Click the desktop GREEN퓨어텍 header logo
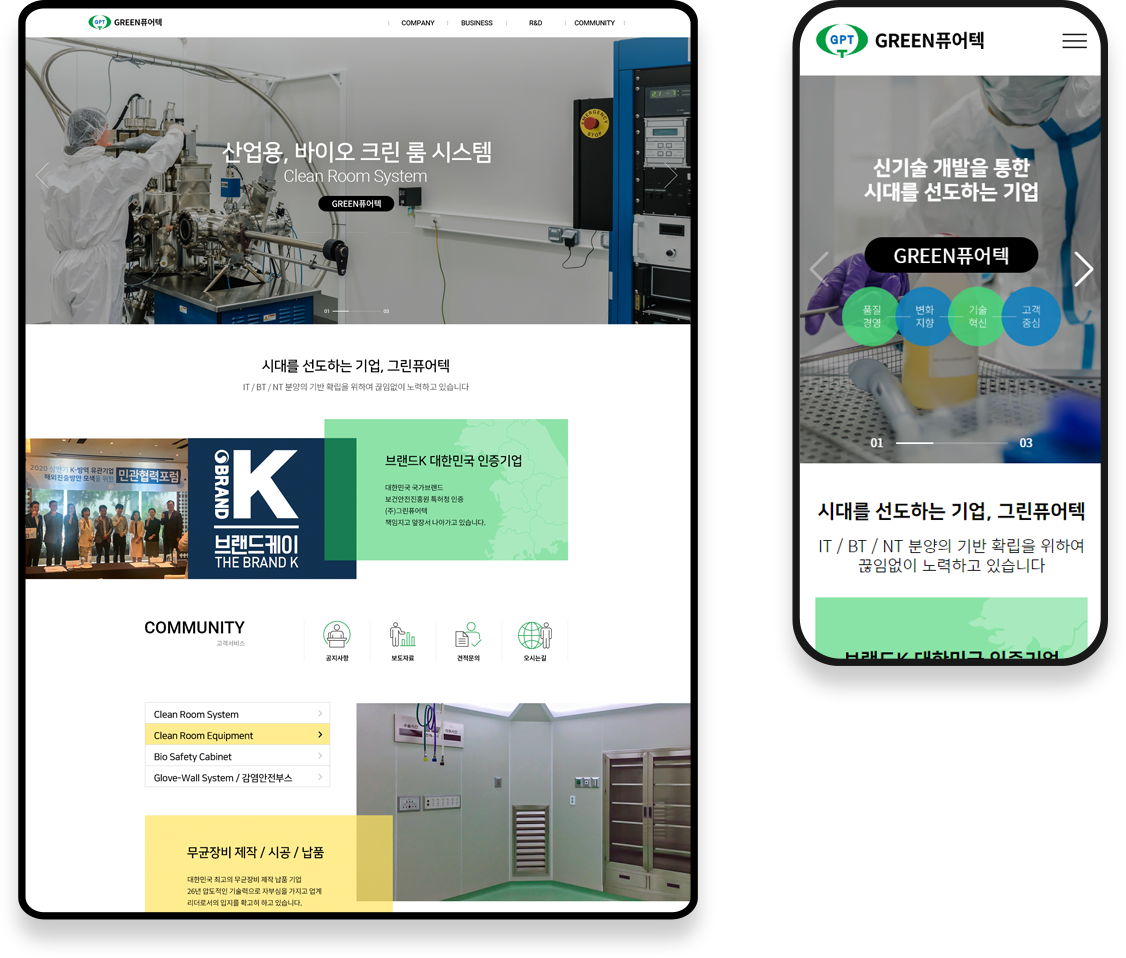Image resolution: width=1126 pixels, height=958 pixels. [x=125, y=22]
